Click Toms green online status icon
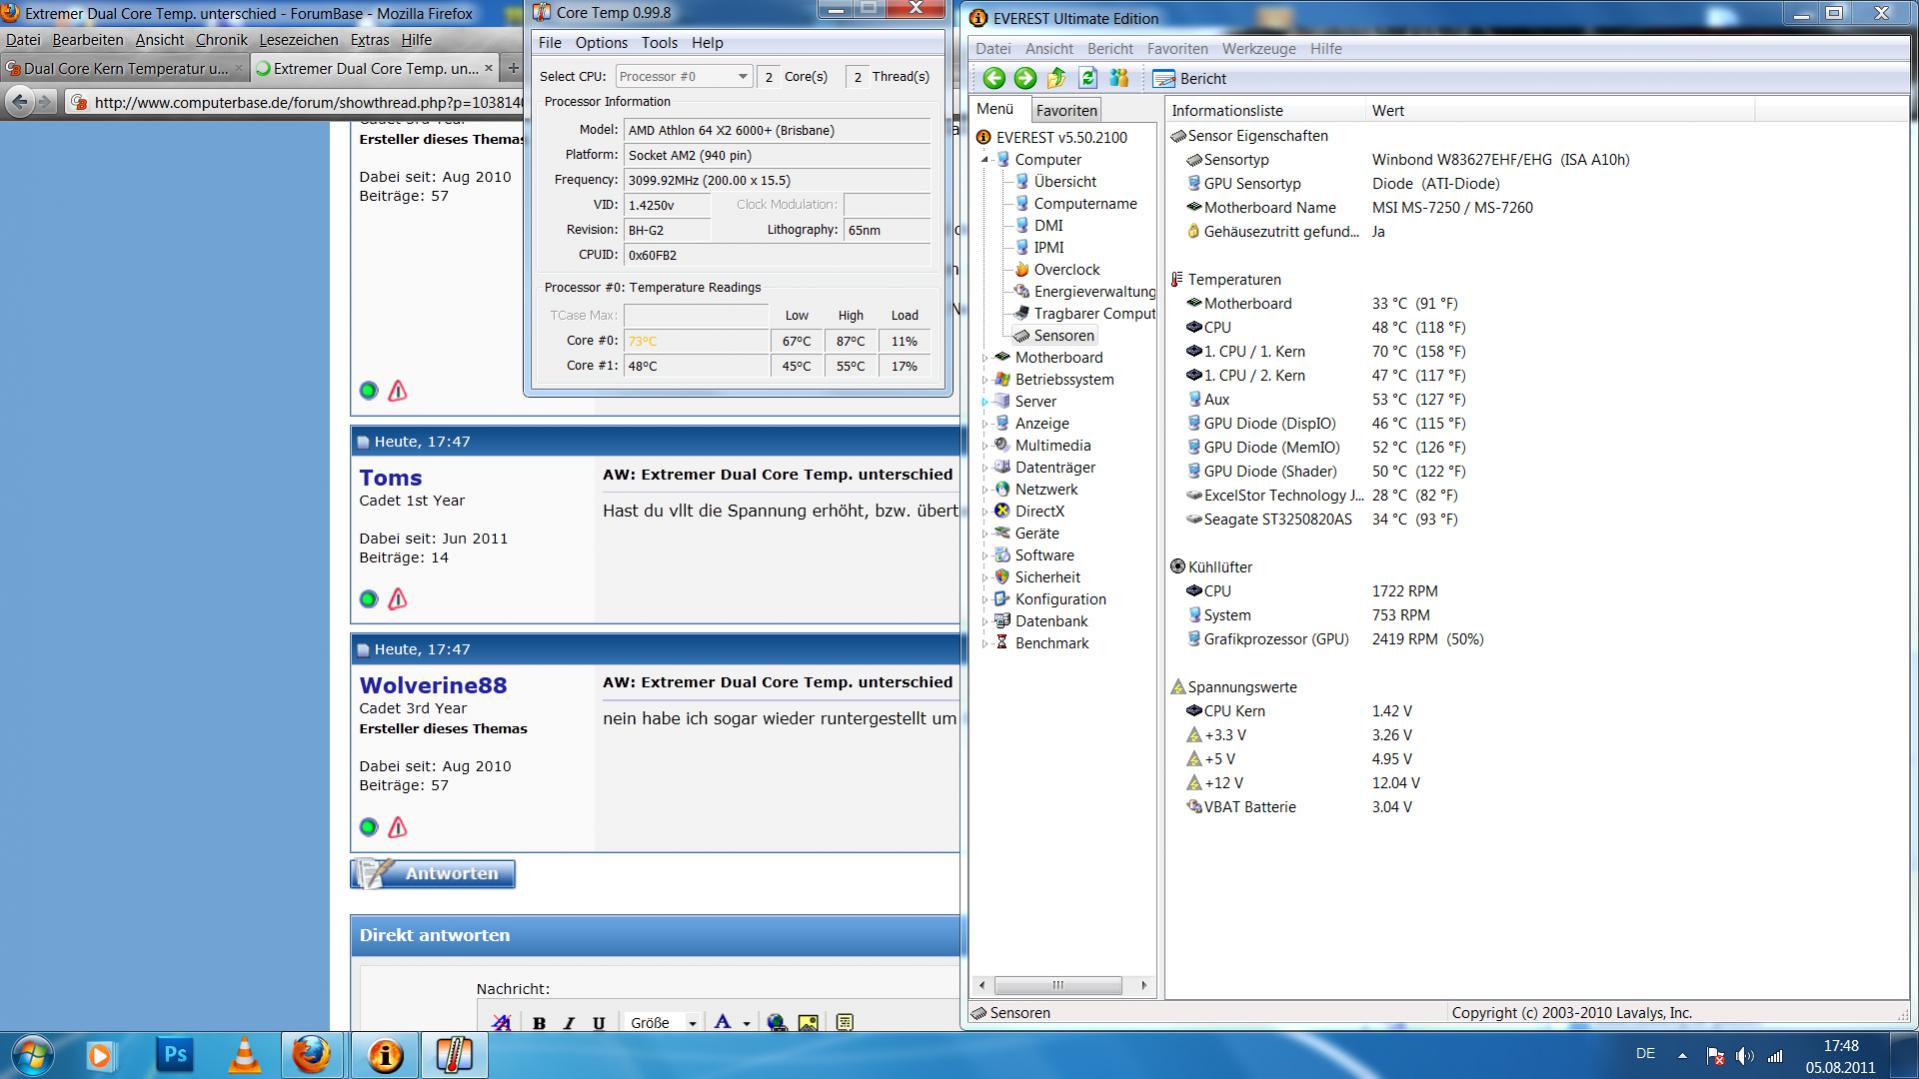The width and height of the screenshot is (1919, 1079). (368, 599)
